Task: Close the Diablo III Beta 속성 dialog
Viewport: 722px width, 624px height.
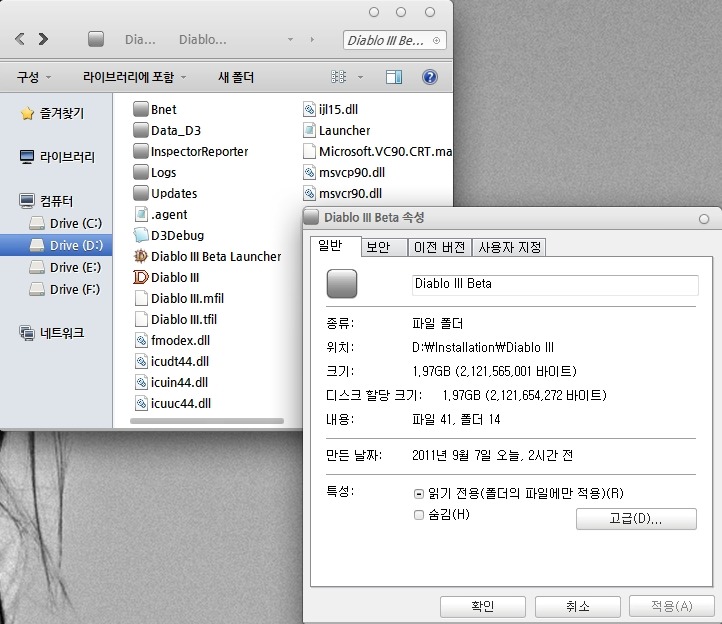Action: point(704,219)
